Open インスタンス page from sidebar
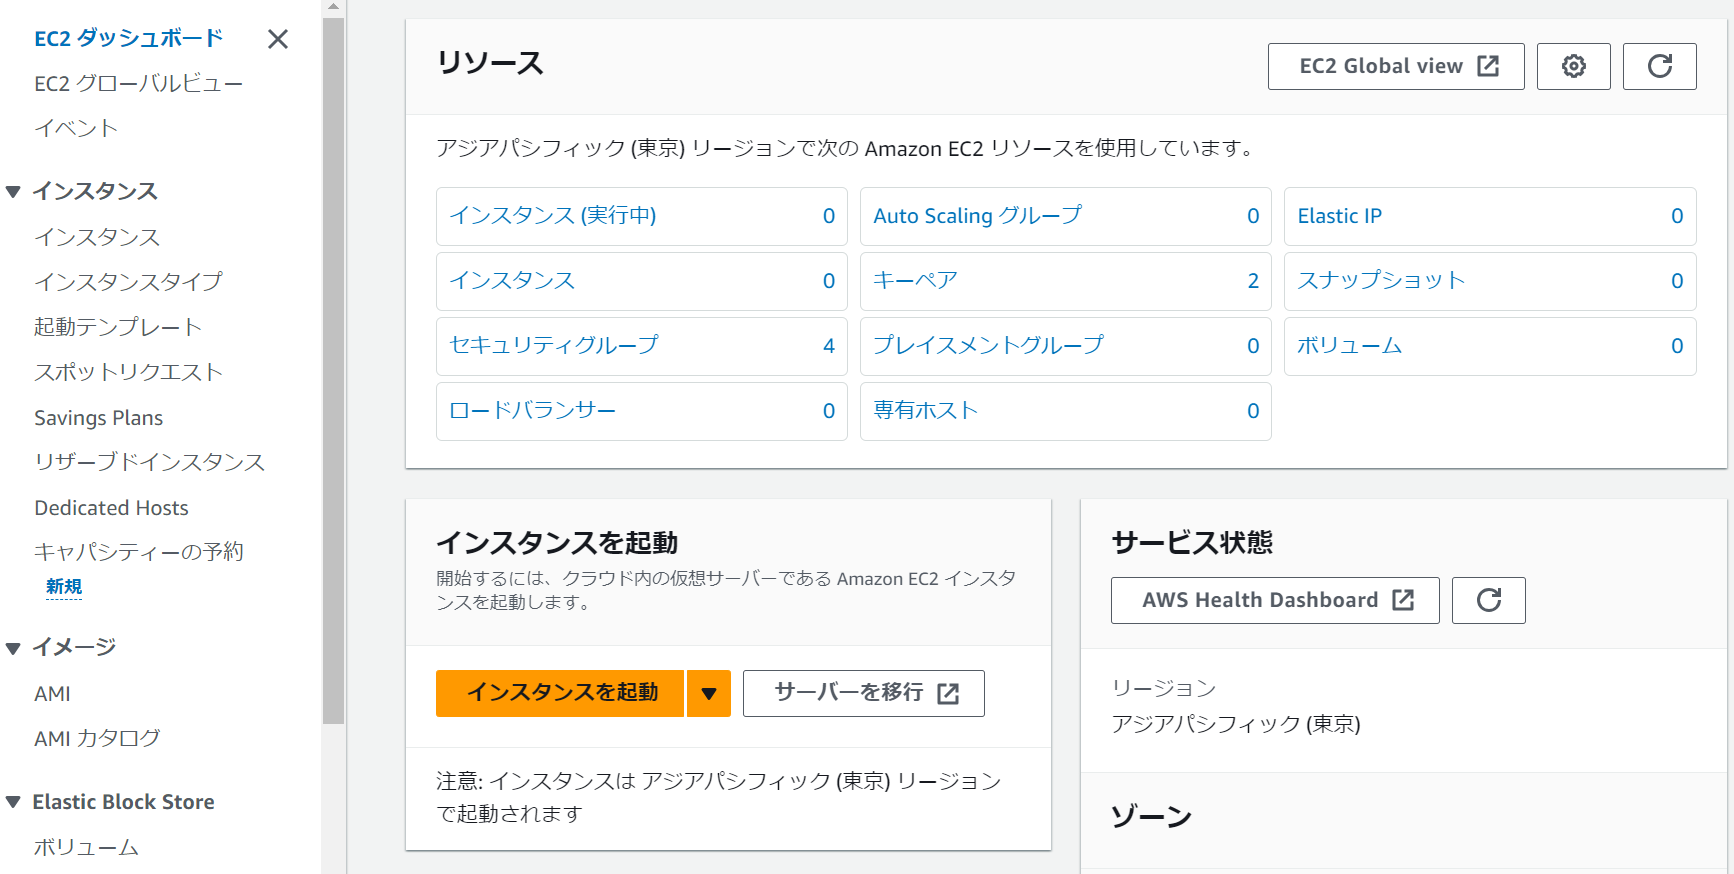 [x=97, y=237]
